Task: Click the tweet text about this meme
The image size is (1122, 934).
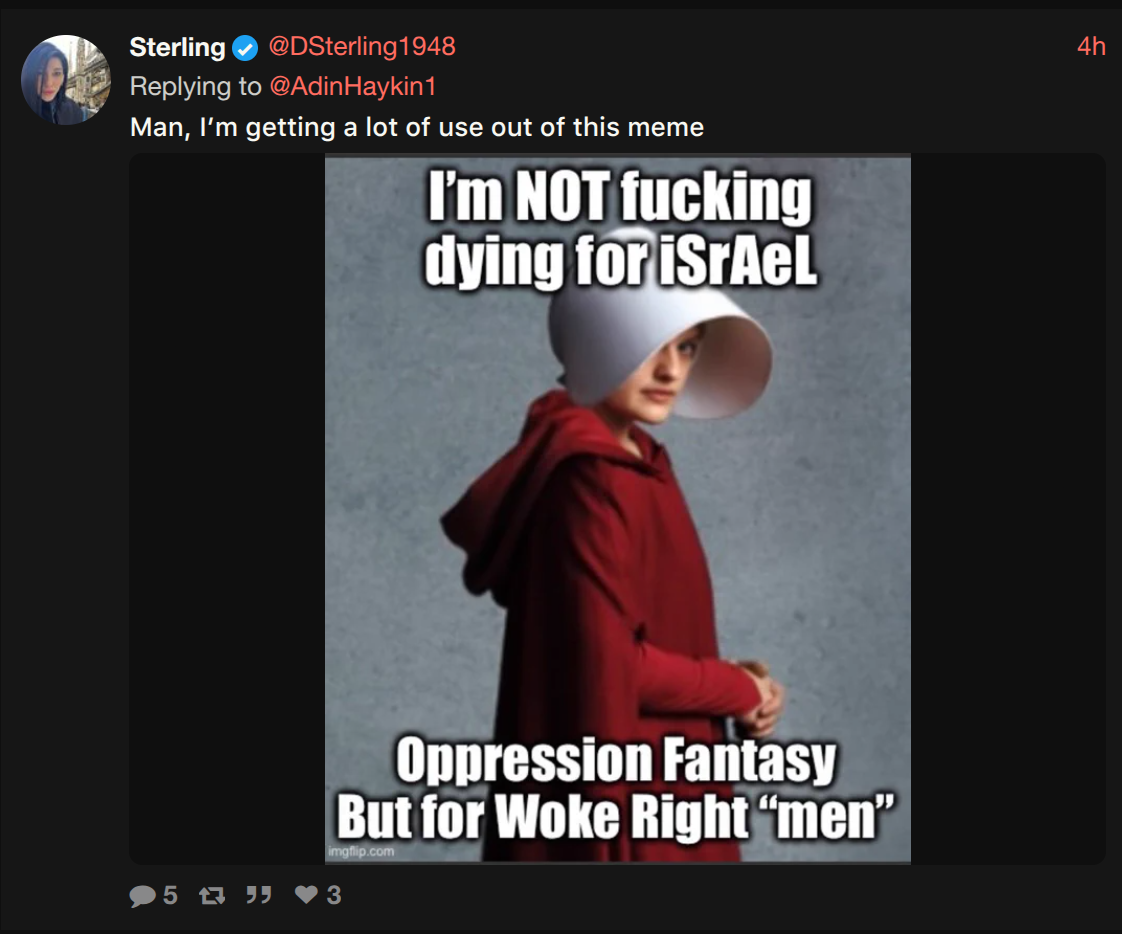Action: (416, 127)
